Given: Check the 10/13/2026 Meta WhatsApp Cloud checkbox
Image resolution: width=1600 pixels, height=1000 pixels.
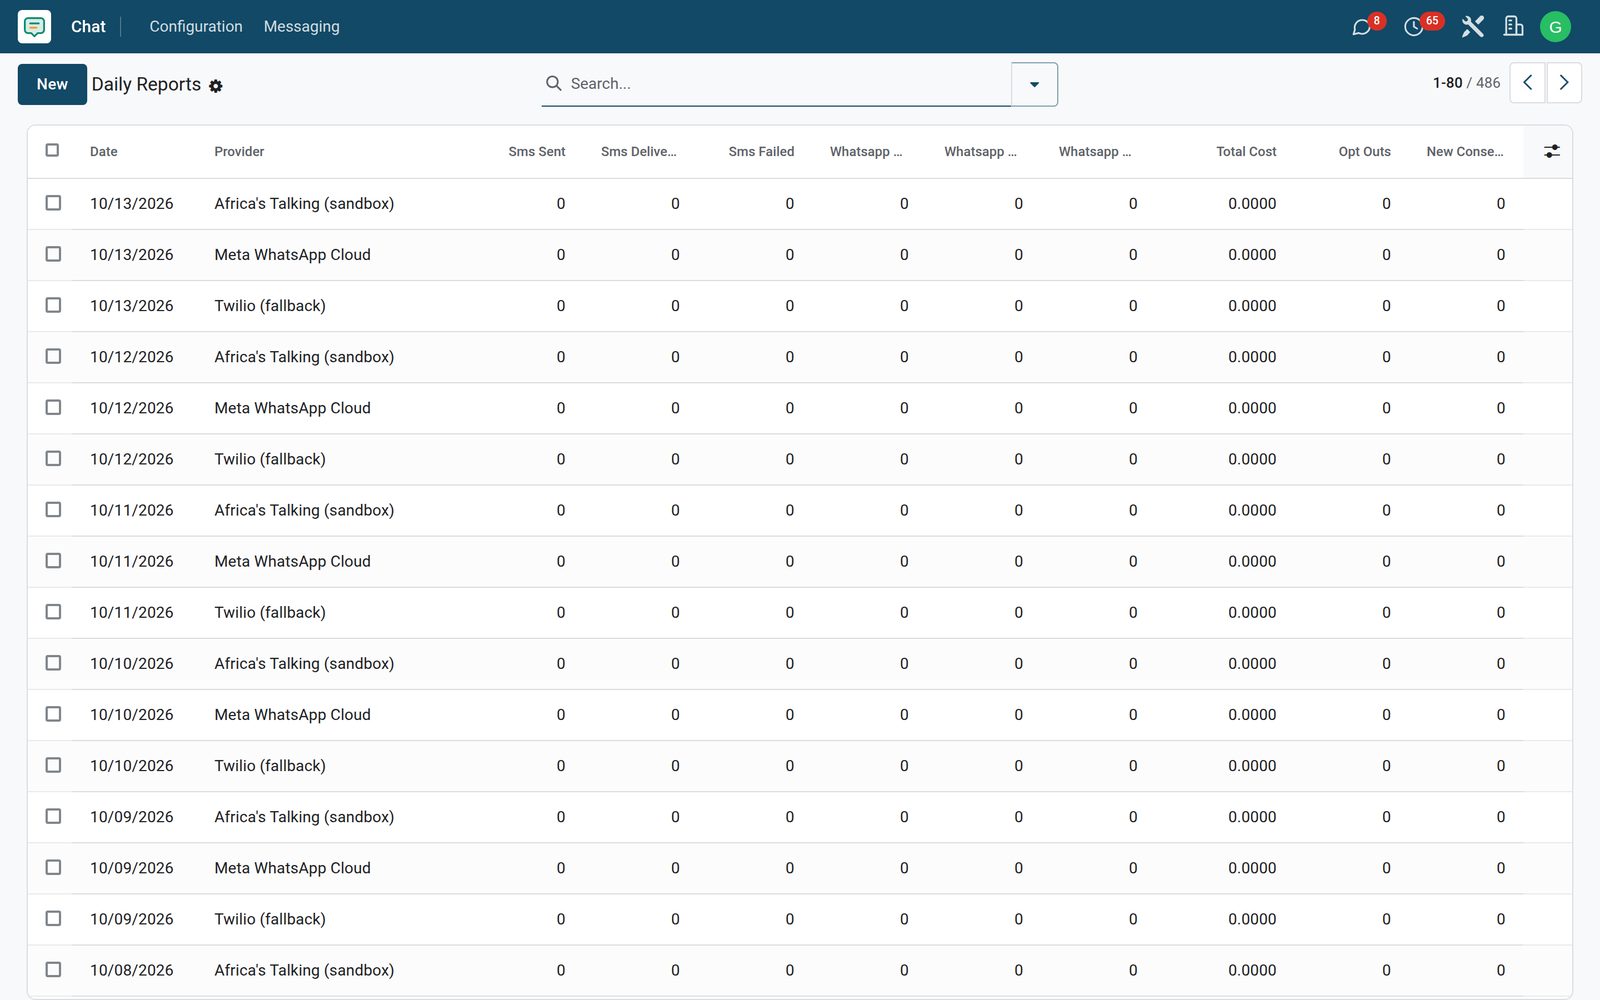Looking at the screenshot, I should 53,254.
